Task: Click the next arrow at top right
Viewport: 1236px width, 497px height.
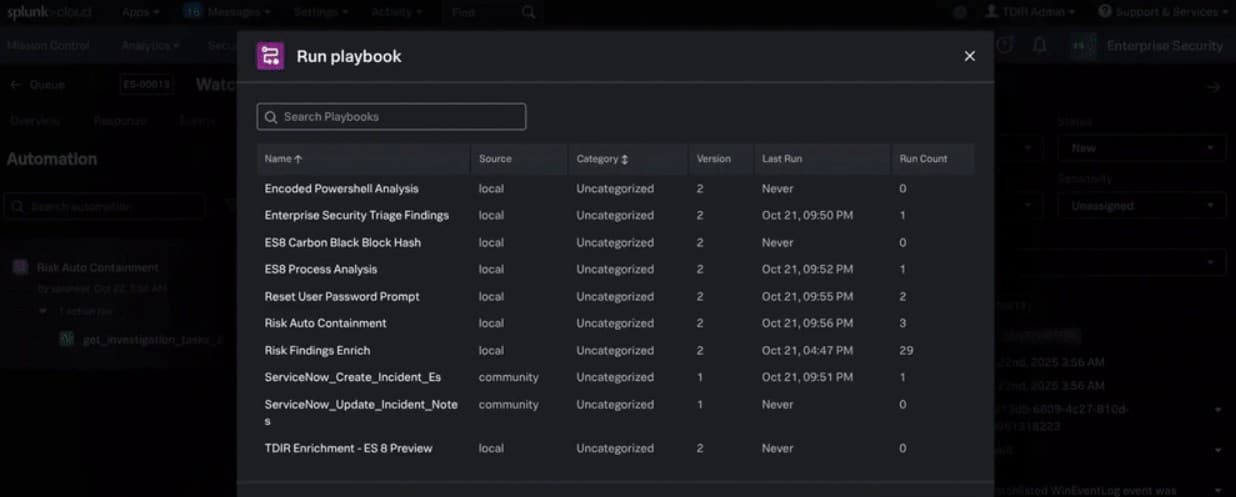Action: coord(1214,87)
